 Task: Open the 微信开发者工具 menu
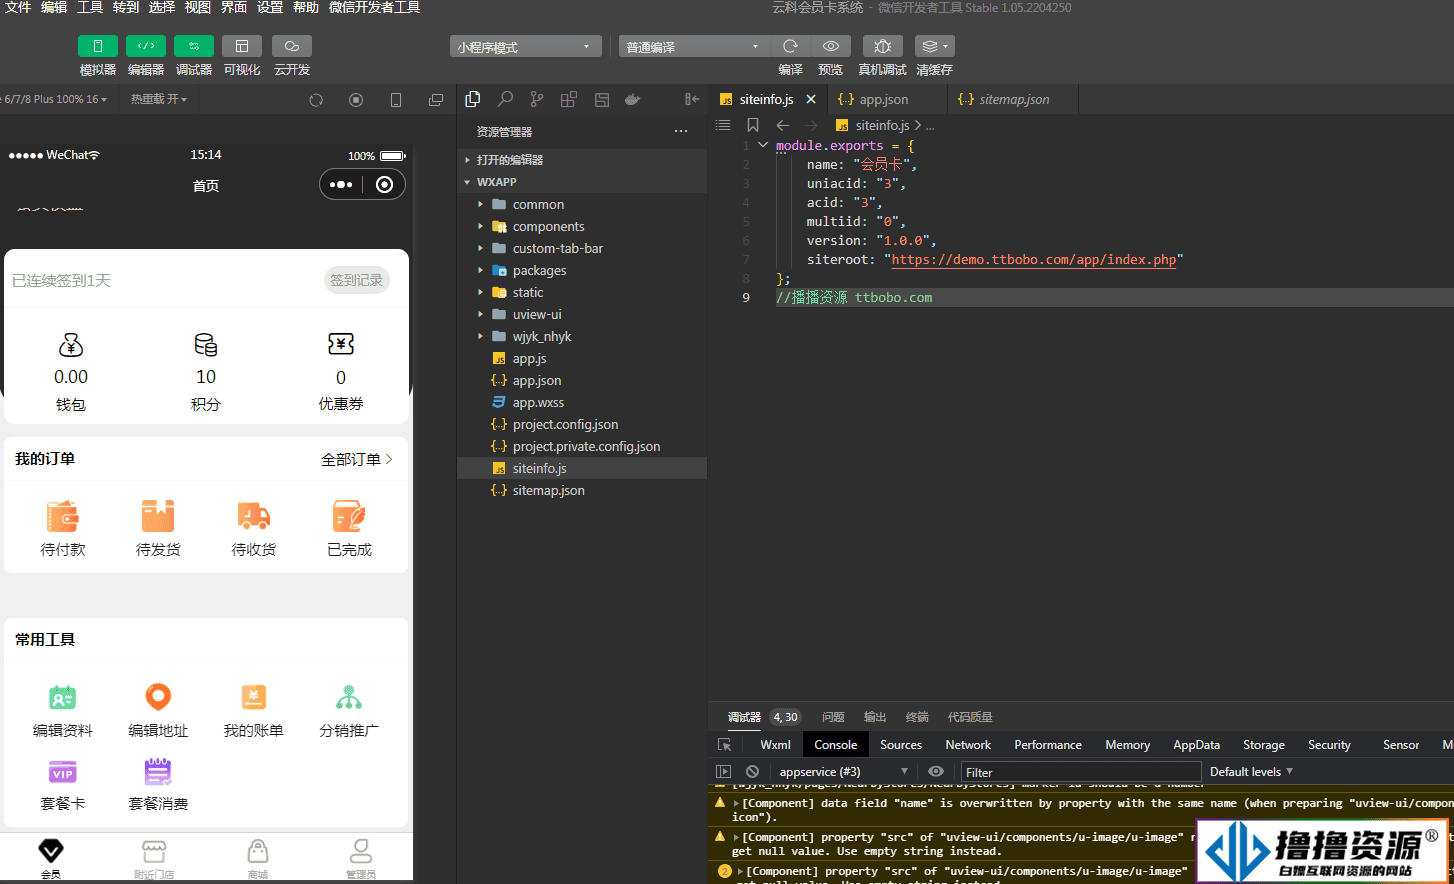coord(374,7)
